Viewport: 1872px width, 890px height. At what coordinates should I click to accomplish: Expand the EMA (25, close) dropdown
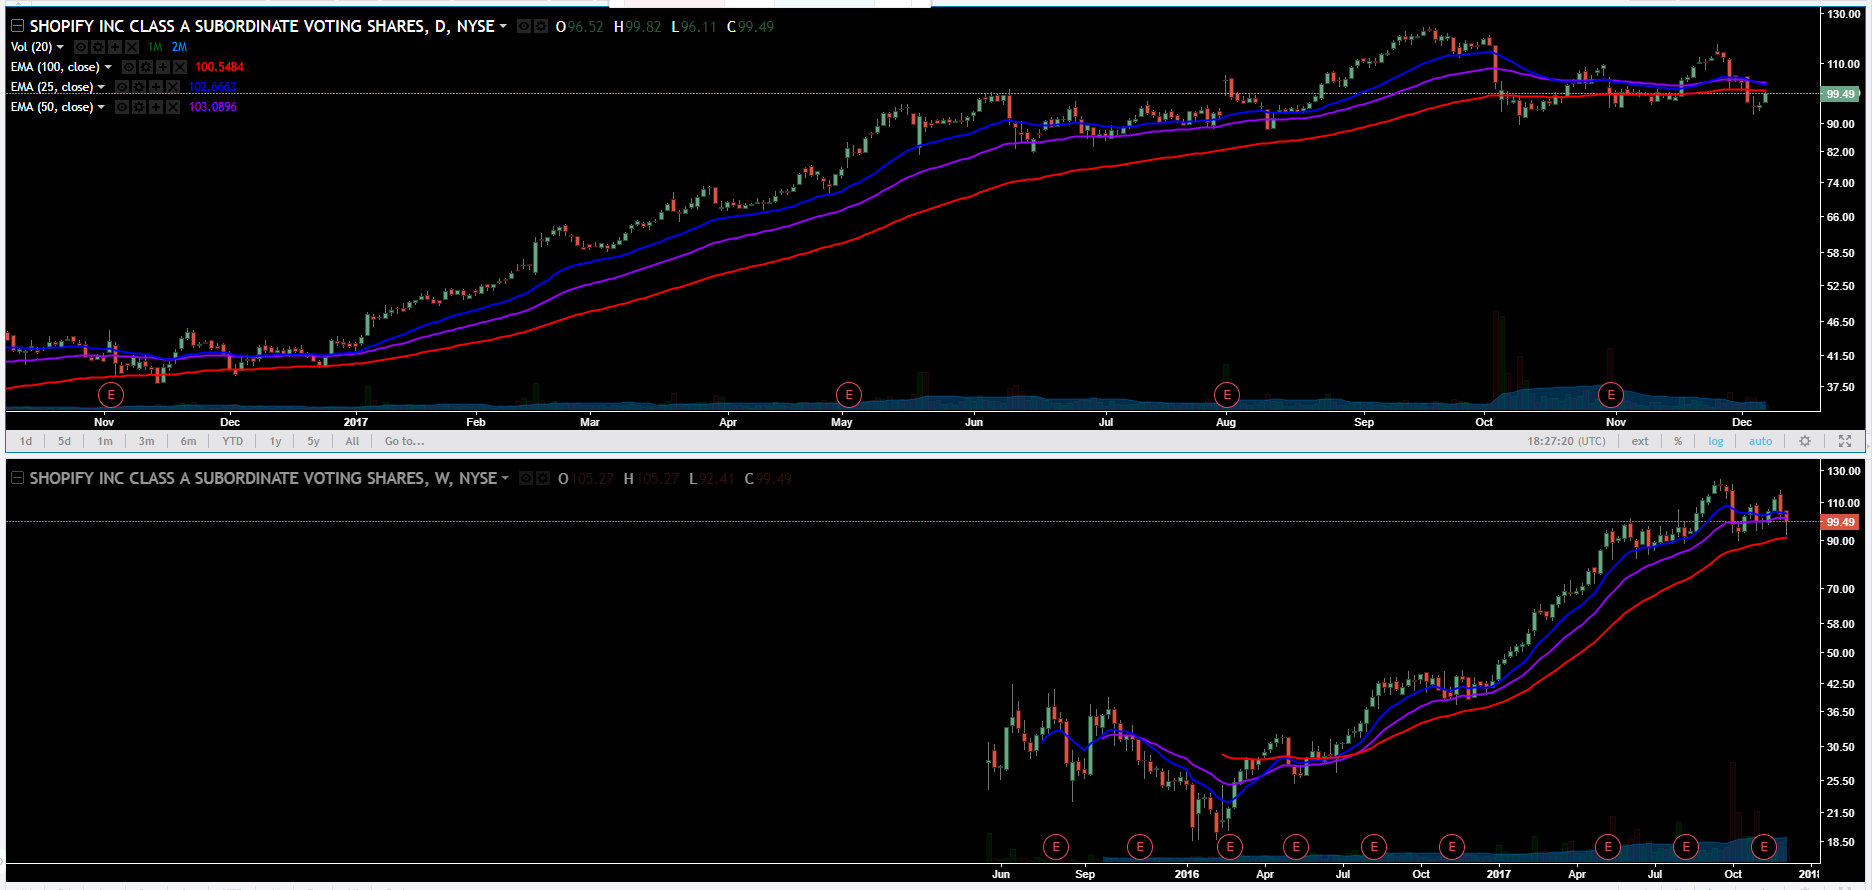(101, 87)
